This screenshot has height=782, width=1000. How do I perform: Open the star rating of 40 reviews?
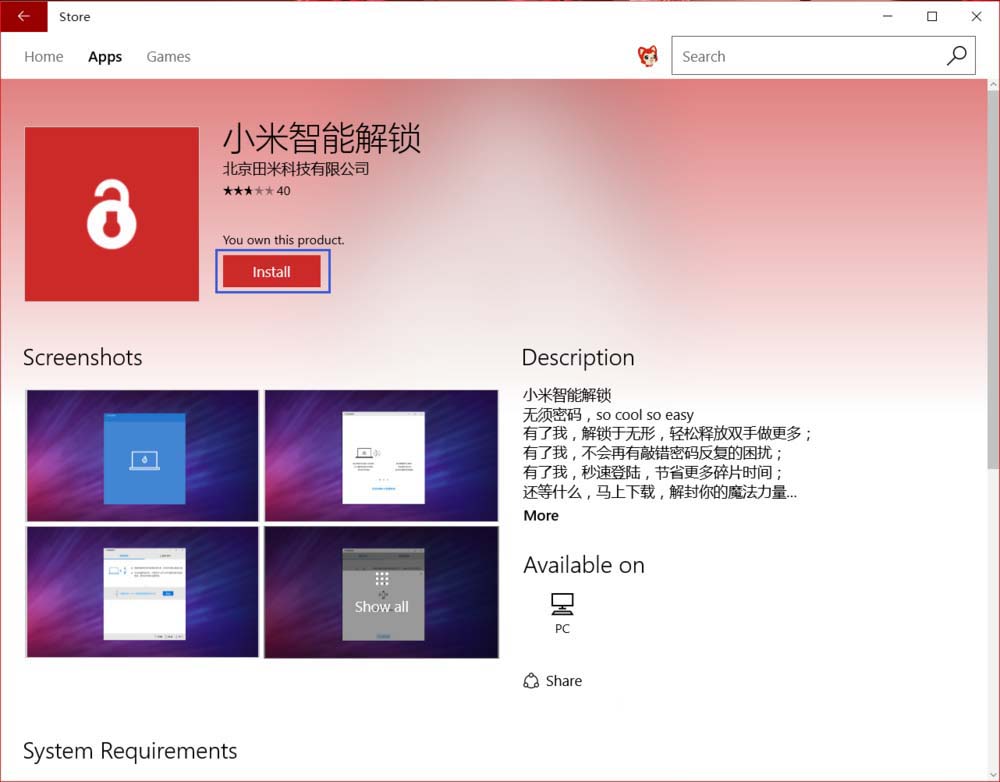(256, 191)
